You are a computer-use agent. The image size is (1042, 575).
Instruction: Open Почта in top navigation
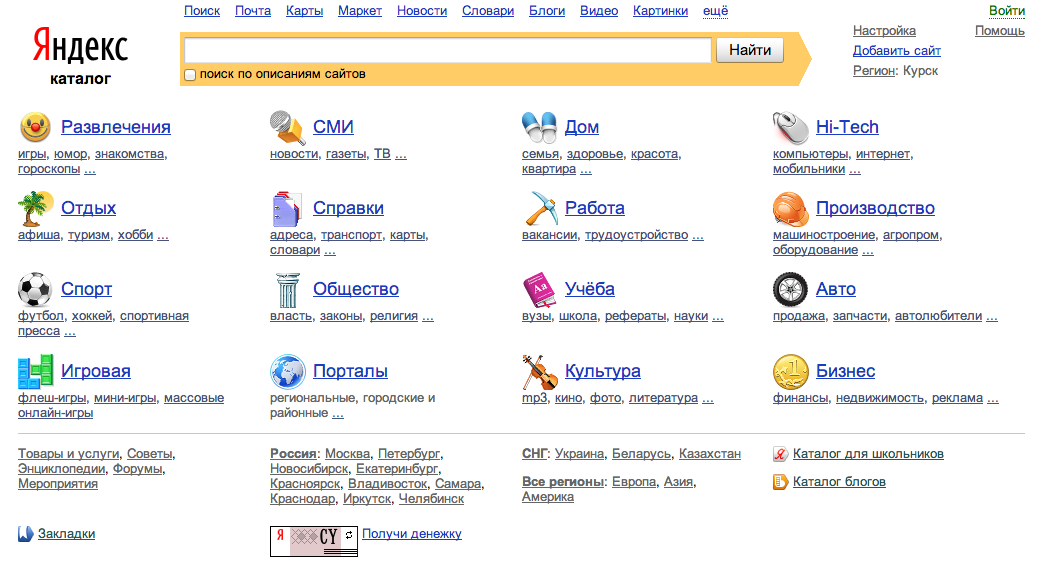click(253, 11)
